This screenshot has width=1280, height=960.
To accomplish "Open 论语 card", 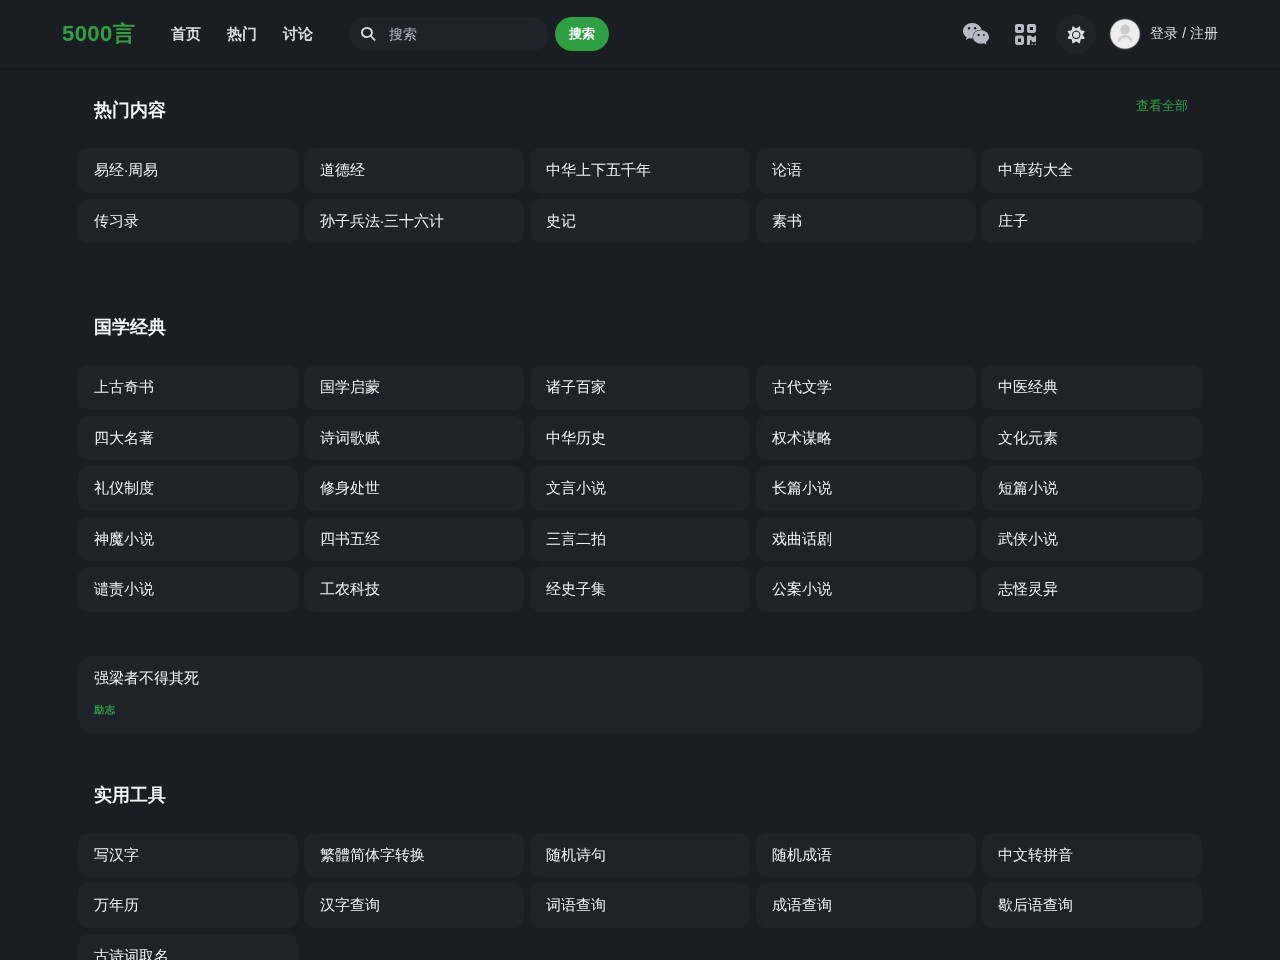I will (x=866, y=170).
